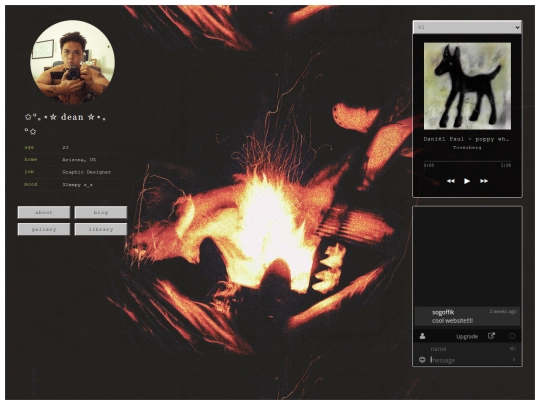Expand the track selection dropdown labeled 01
Screen dimensions: 540x405
coord(467,27)
